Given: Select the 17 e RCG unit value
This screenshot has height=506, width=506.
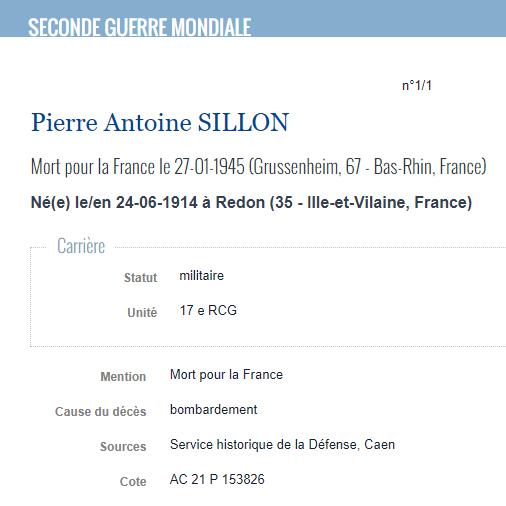Looking at the screenshot, I should coord(208,310).
